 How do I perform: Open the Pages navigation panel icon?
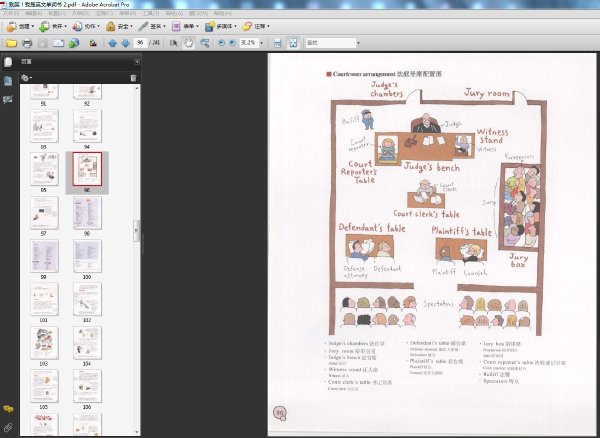click(x=8, y=62)
